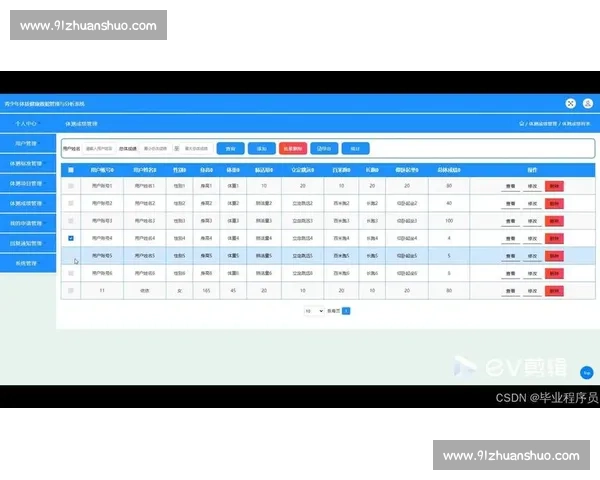
Task: Click the fourth blue toolbar button after batch delete
Action: (324, 149)
